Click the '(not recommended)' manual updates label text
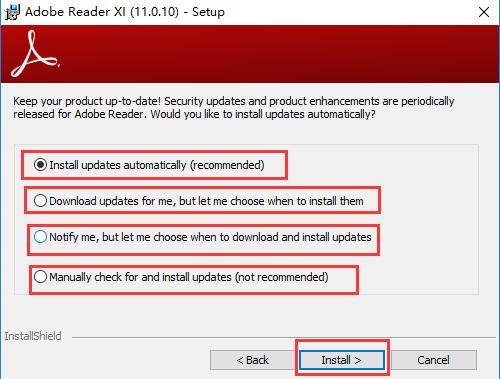This screenshot has width=500, height=379. click(x=282, y=277)
